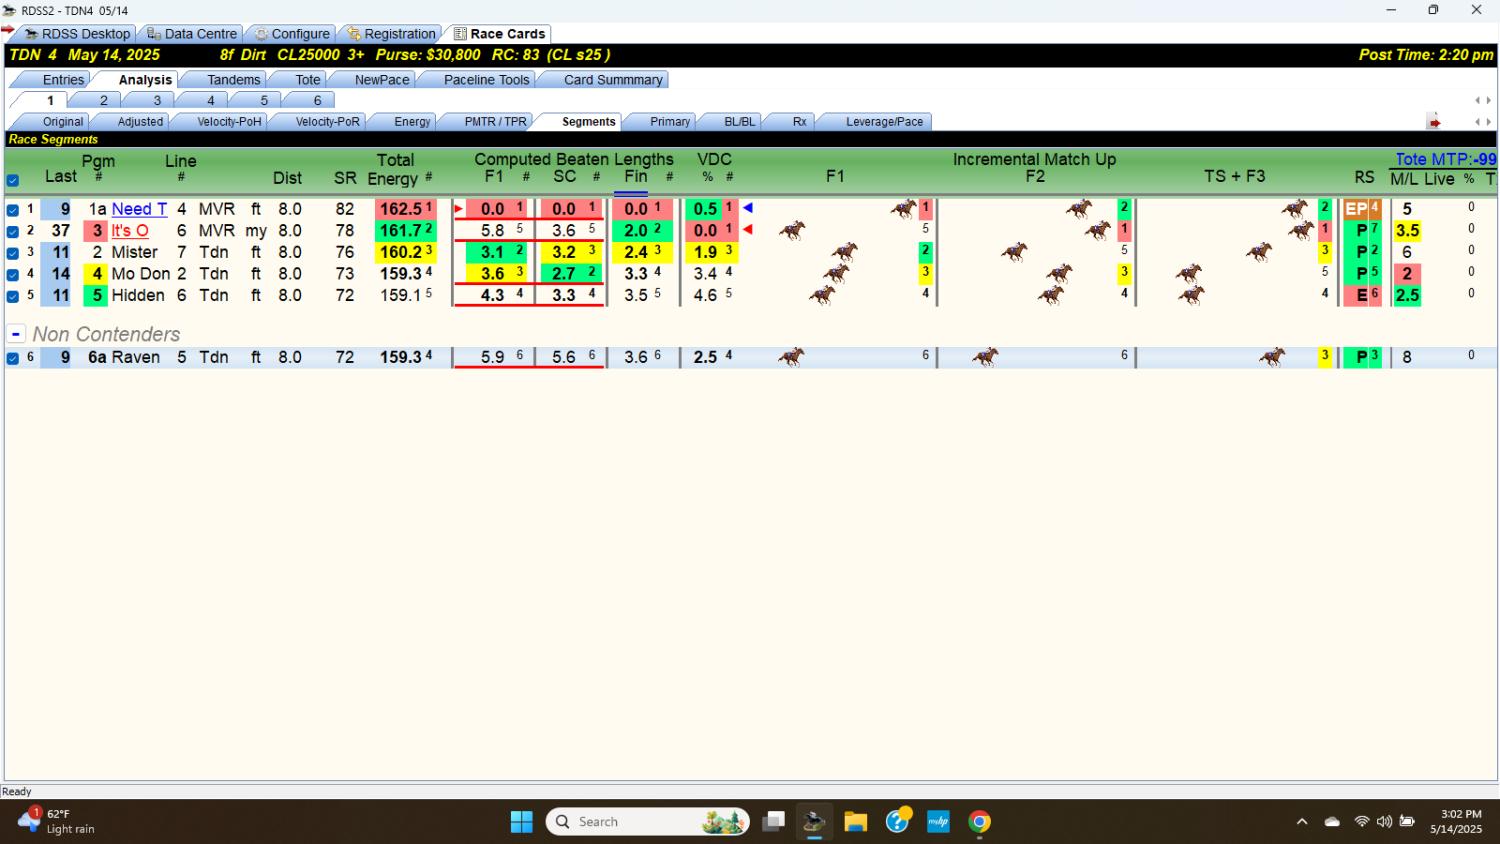Open the weather widget showing 62°F
This screenshot has height=844, width=1500.
[57, 821]
